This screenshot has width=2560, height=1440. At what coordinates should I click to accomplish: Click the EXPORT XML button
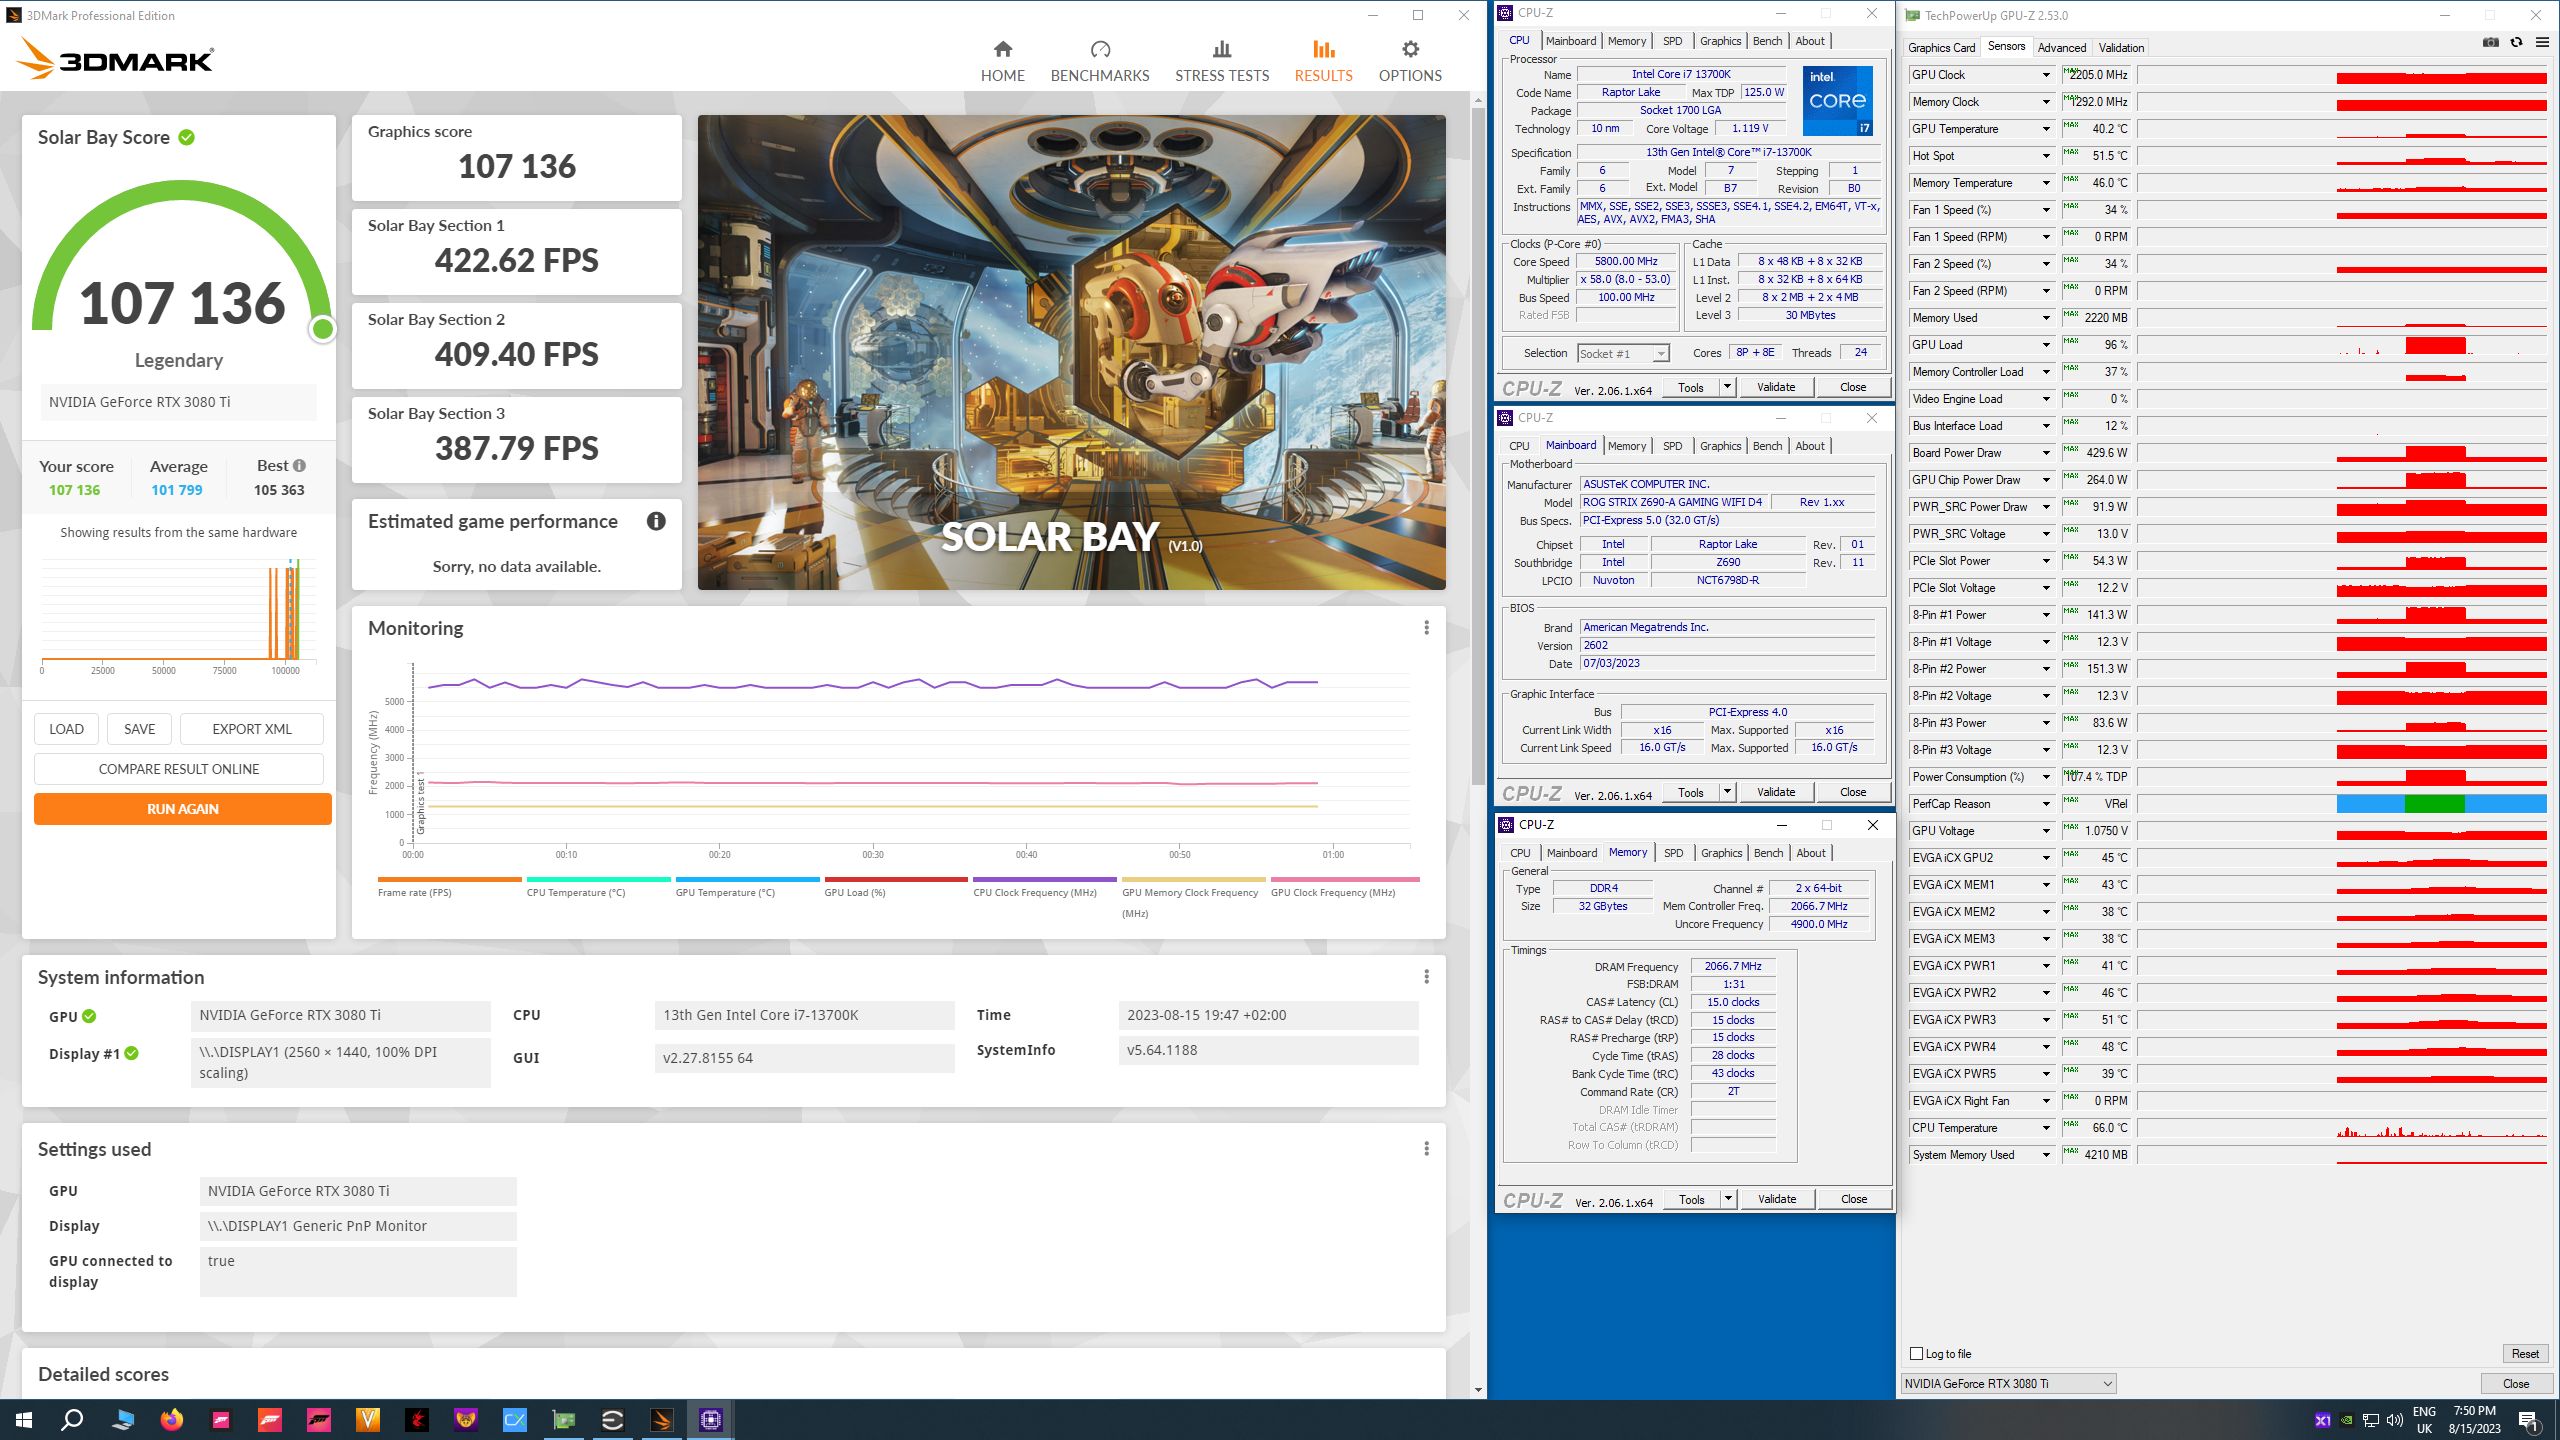coord(252,729)
